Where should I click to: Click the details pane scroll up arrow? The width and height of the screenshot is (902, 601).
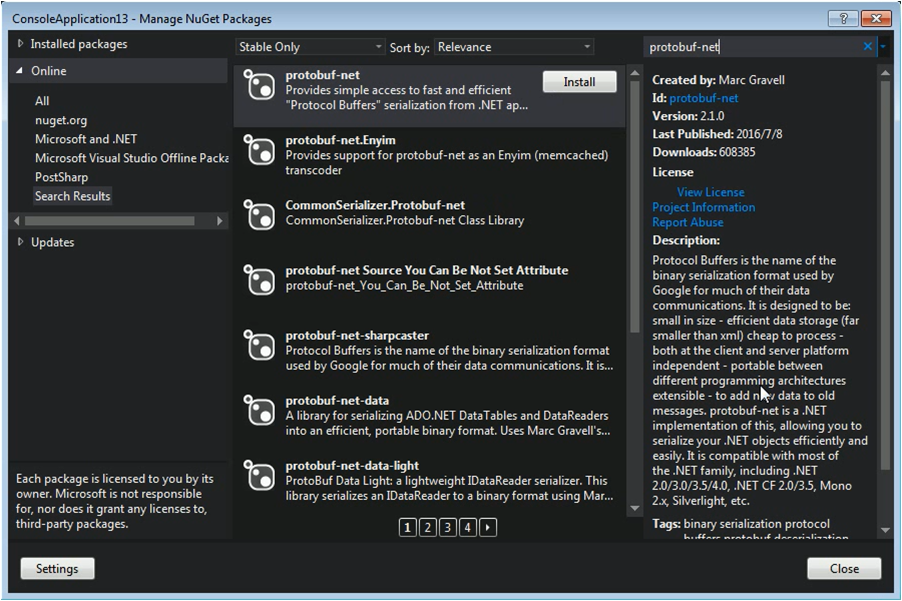pyautogui.click(x=885, y=73)
